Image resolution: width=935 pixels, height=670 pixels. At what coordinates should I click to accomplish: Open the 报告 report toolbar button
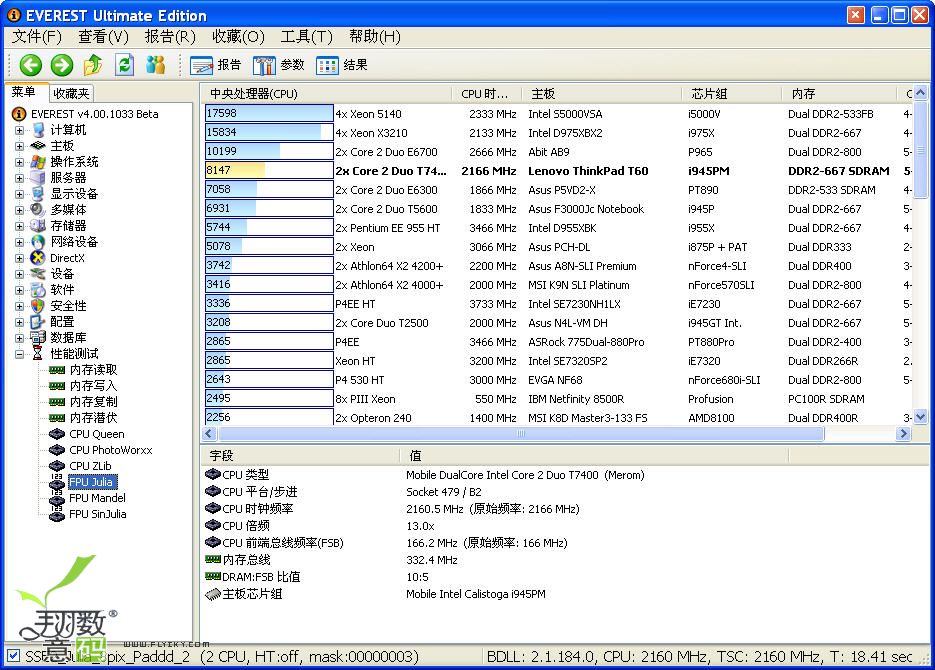tap(215, 64)
